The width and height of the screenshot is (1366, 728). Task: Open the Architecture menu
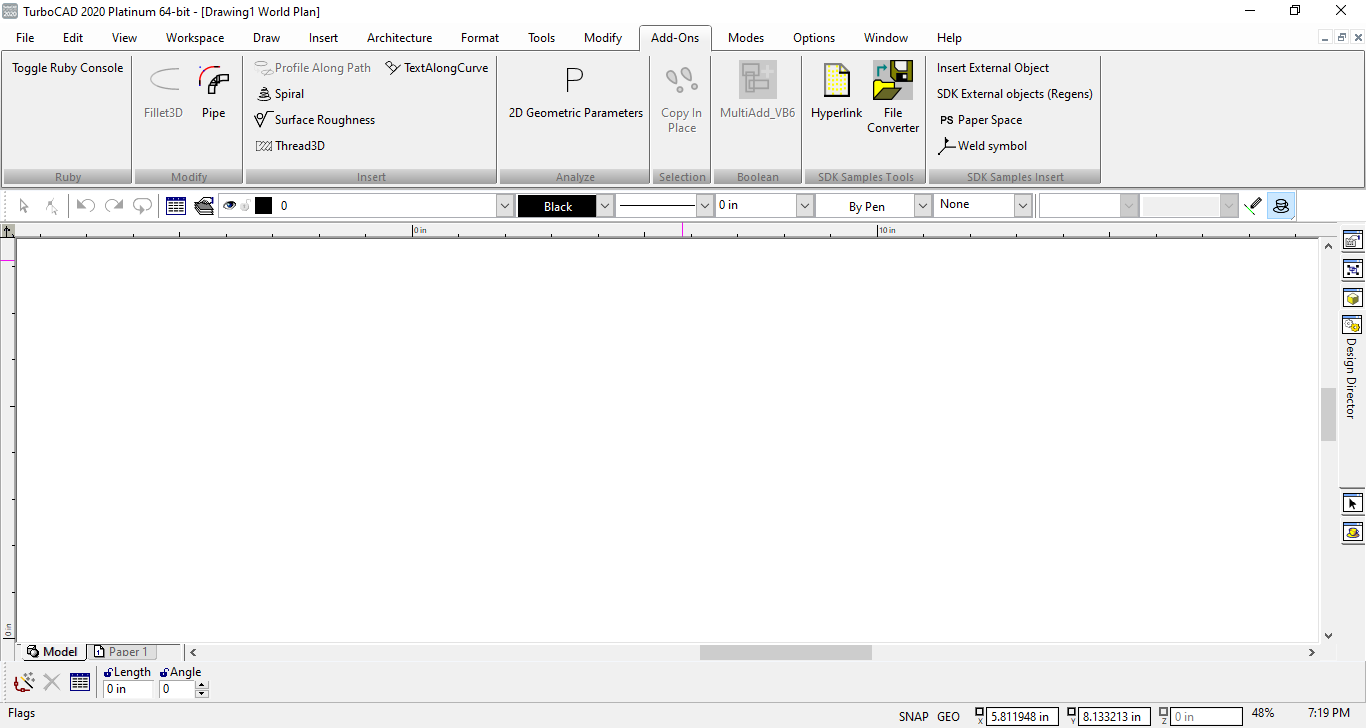click(399, 38)
